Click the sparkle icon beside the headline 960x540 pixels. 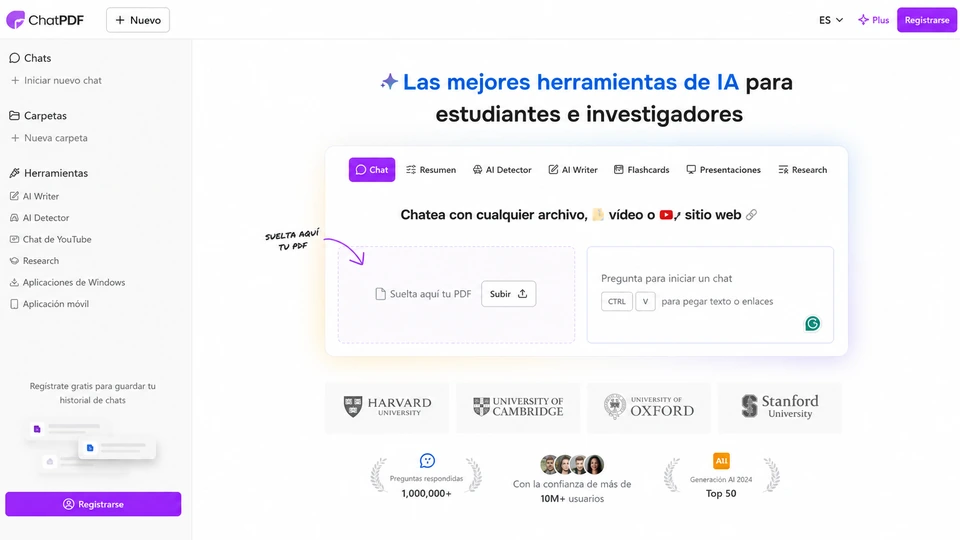point(389,81)
